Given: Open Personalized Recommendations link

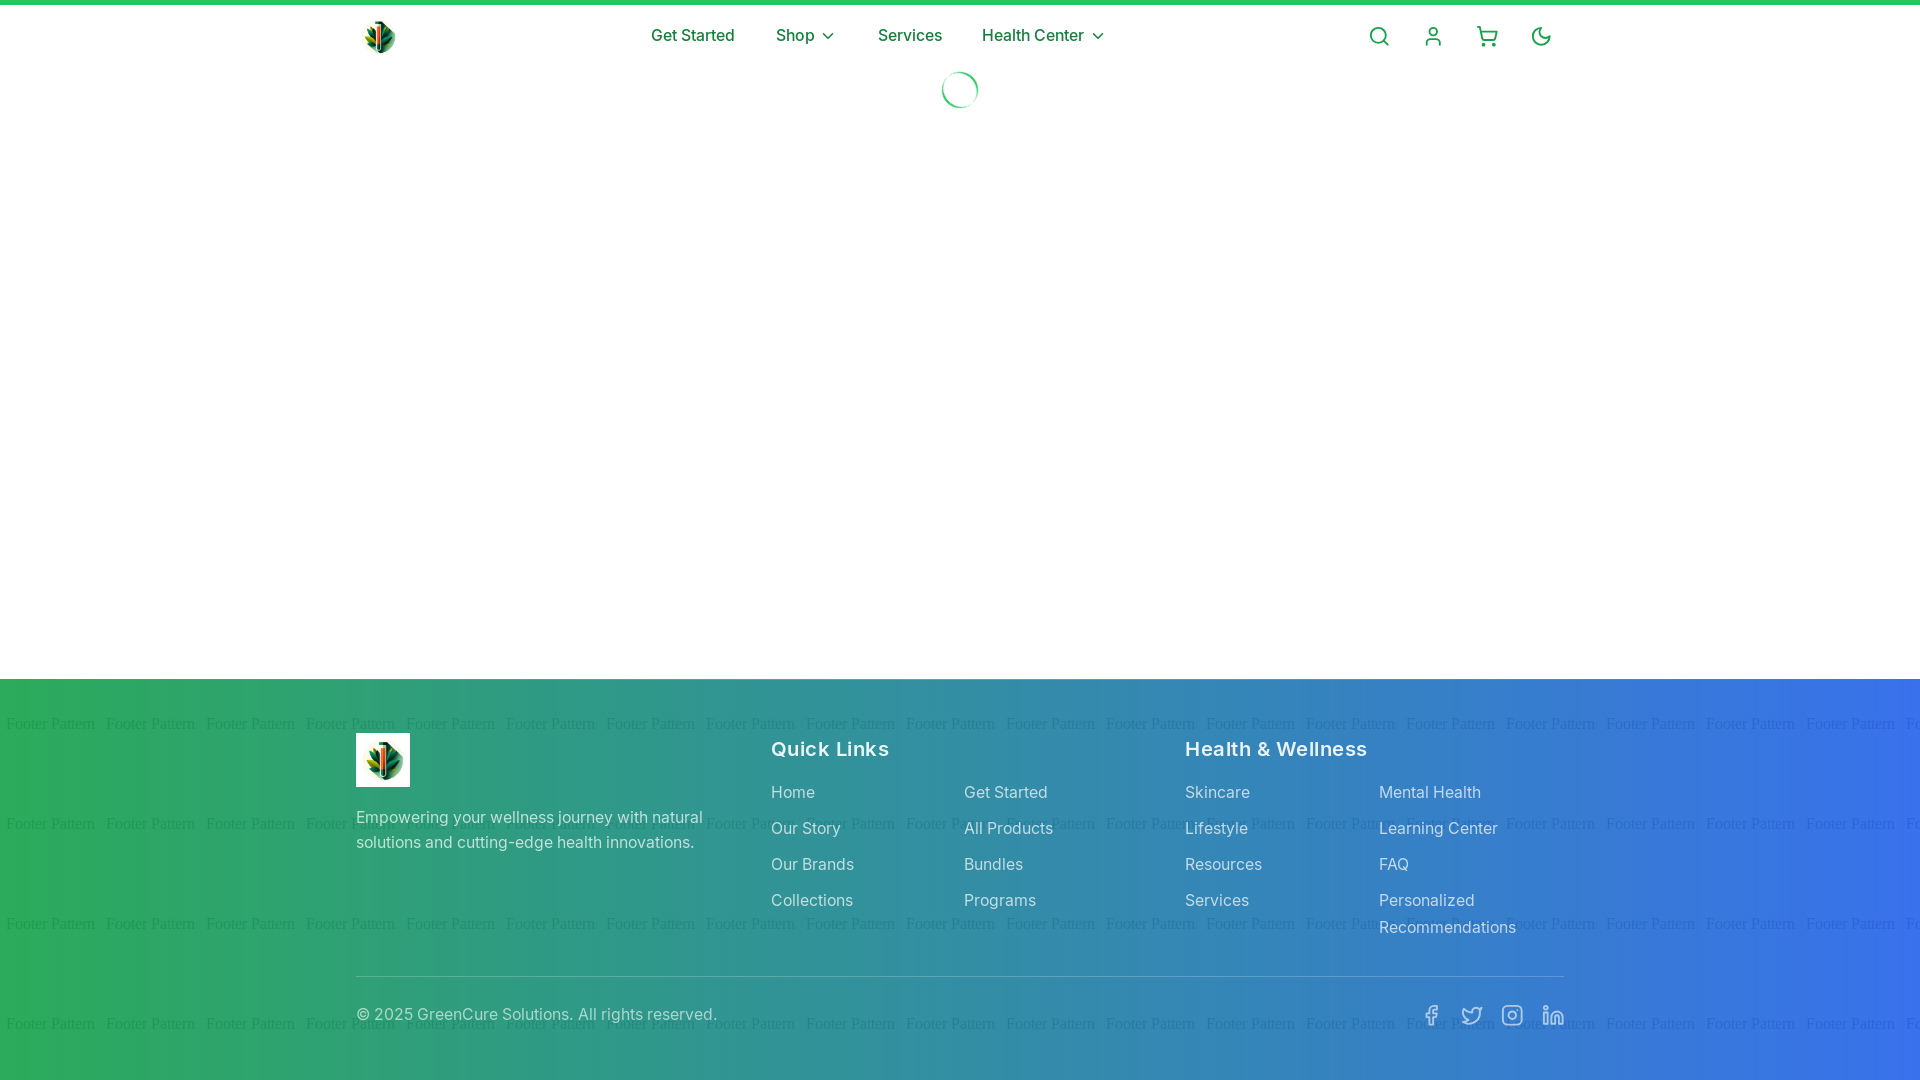Looking at the screenshot, I should pyautogui.click(x=1446, y=913).
